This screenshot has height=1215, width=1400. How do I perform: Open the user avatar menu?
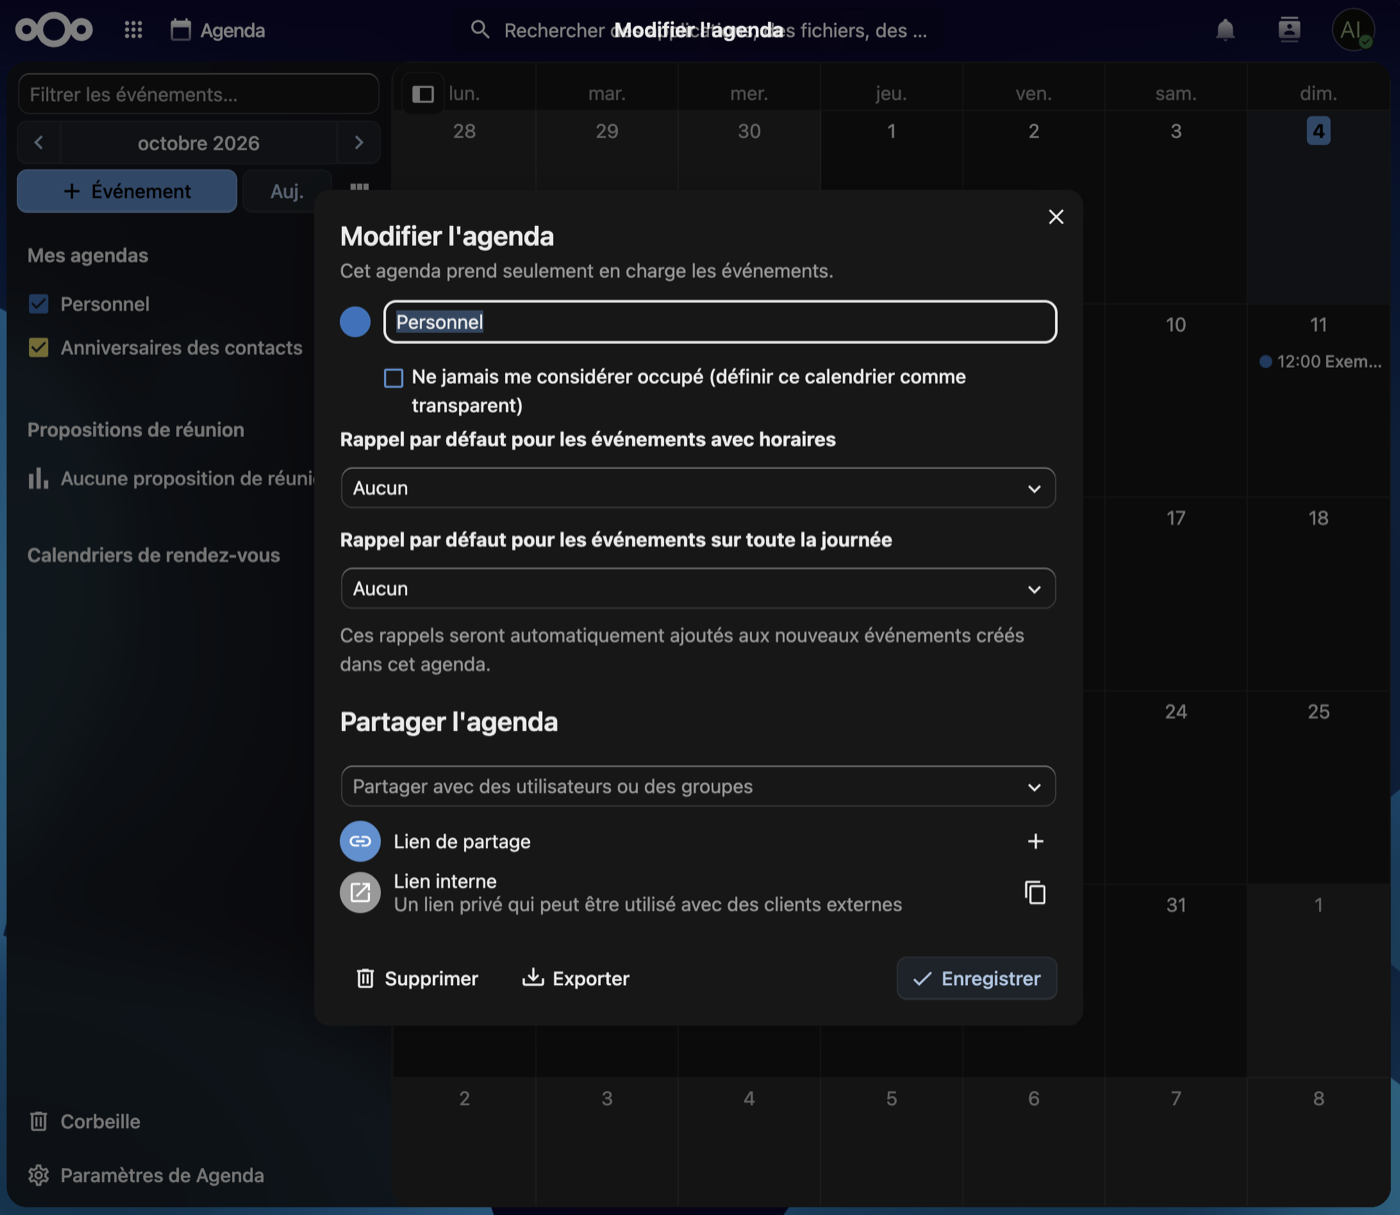tap(1353, 30)
